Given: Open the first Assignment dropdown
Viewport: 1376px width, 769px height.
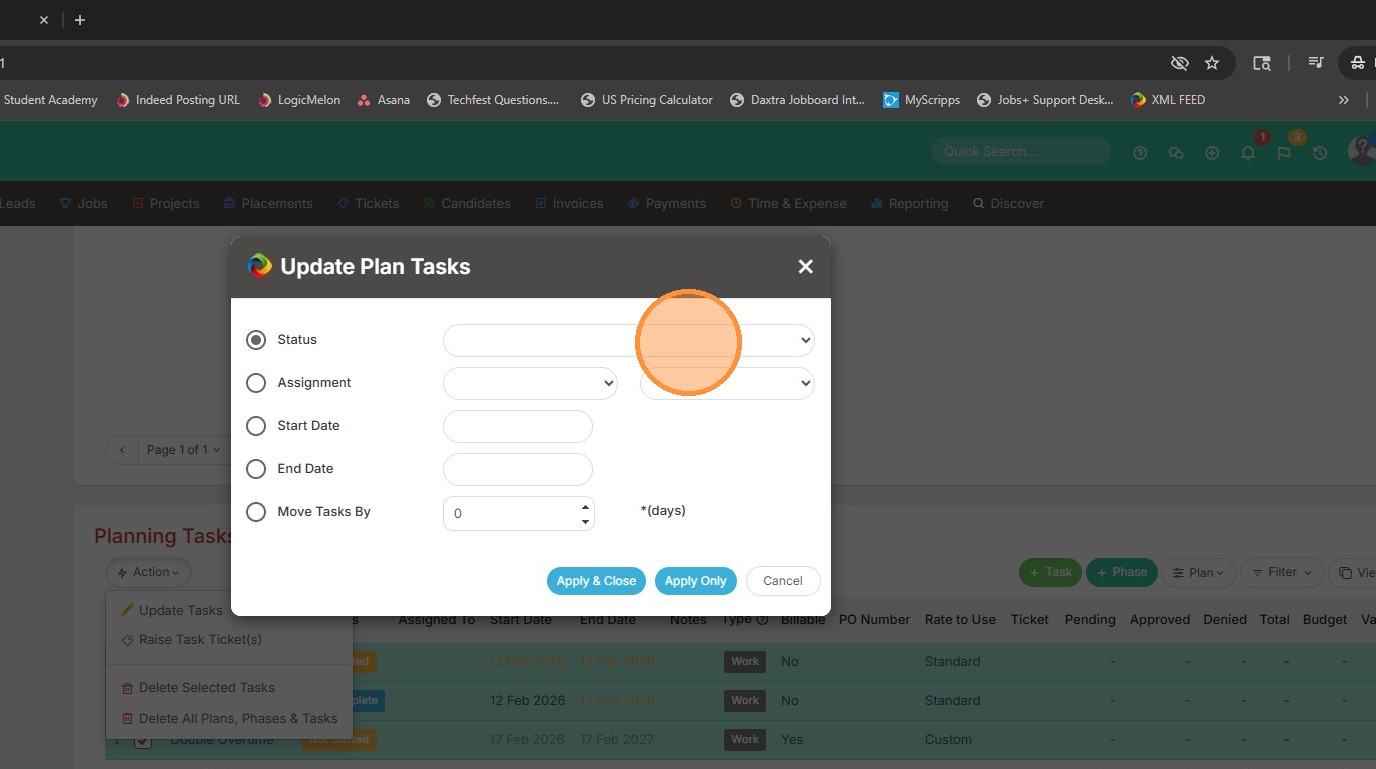Looking at the screenshot, I should pyautogui.click(x=530, y=383).
